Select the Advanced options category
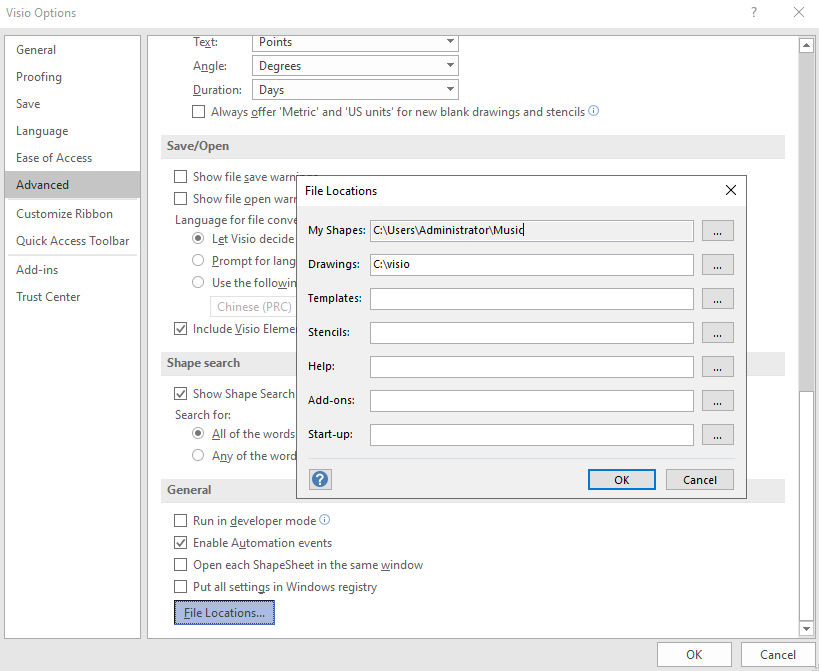Screen dimensions: 819x671 coord(73,185)
